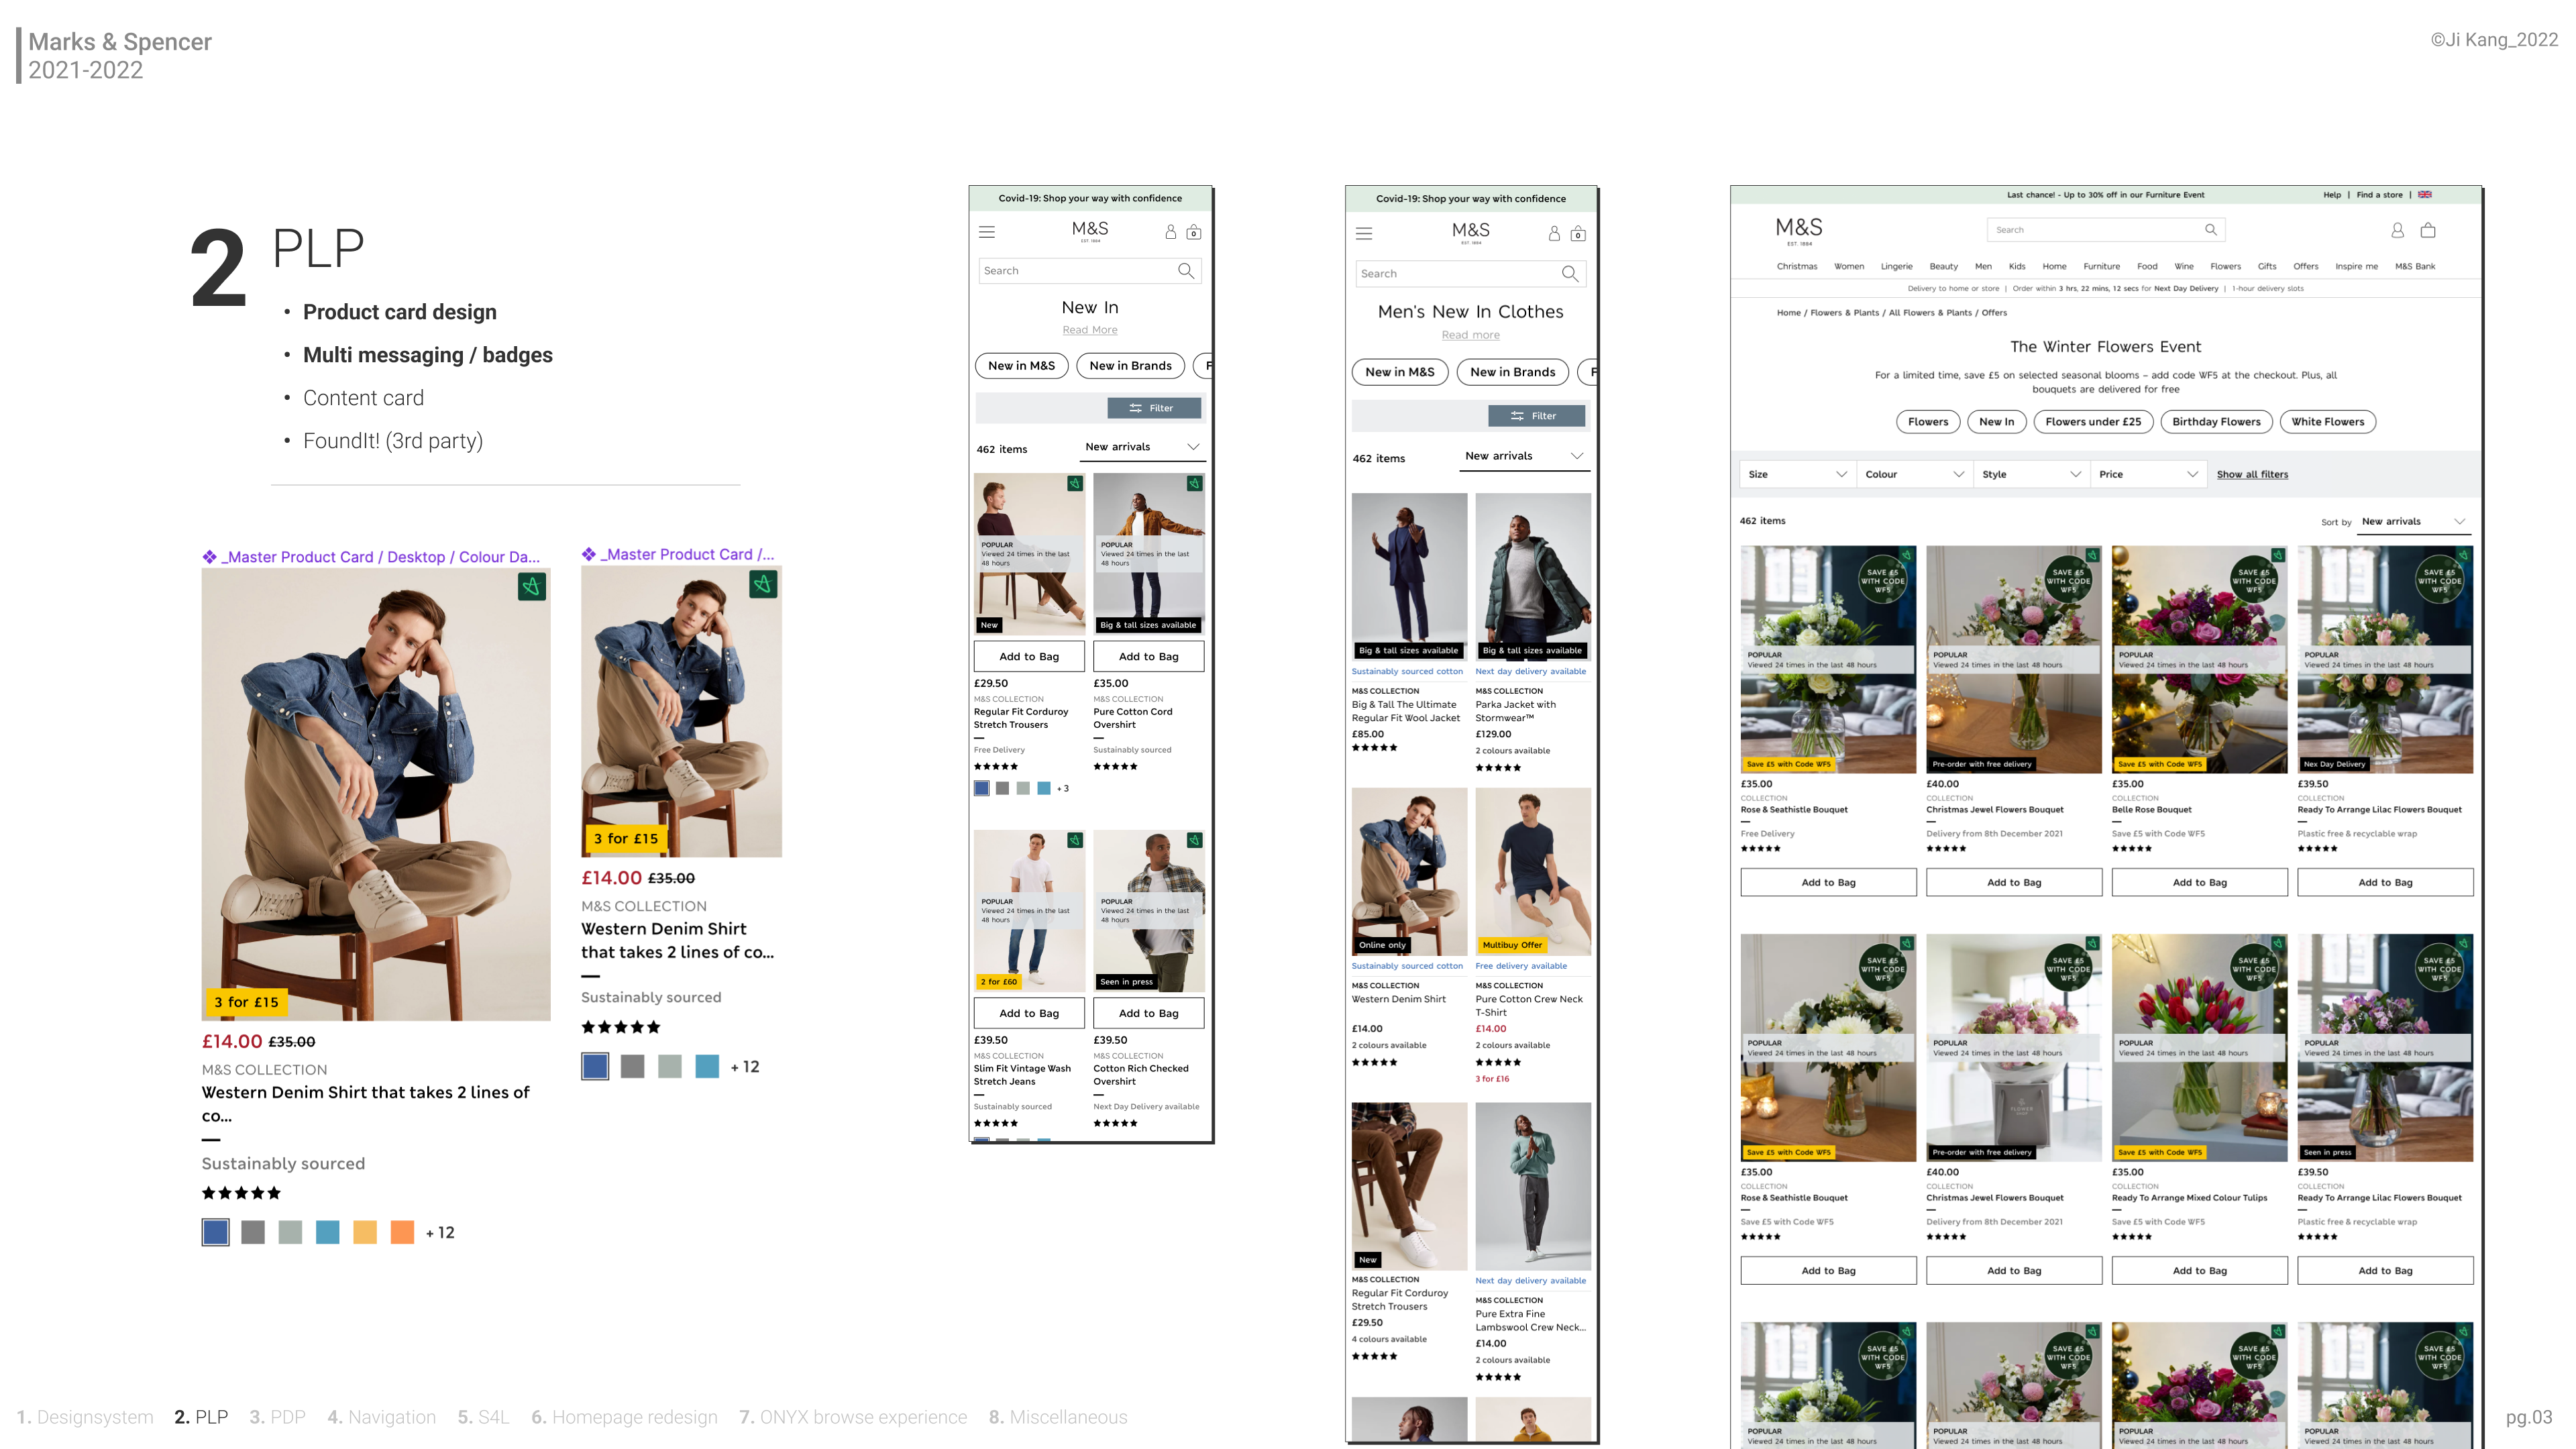Click account icon on desktop M&S header
The height and width of the screenshot is (1449, 2576).
[2397, 230]
